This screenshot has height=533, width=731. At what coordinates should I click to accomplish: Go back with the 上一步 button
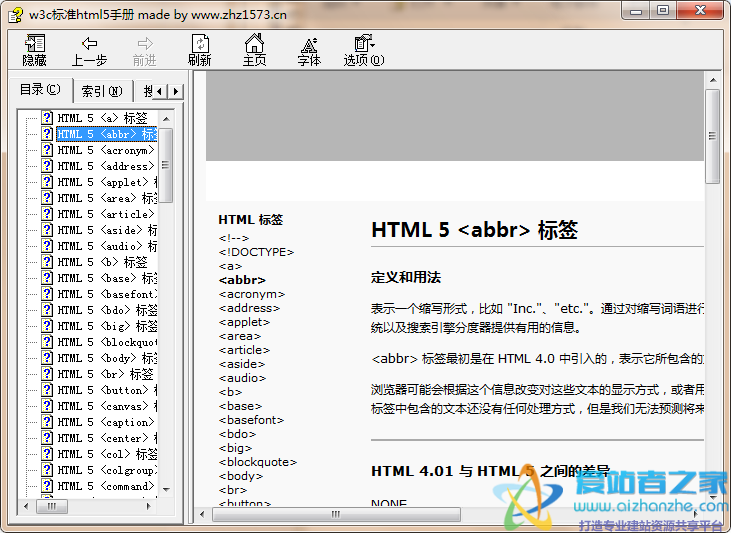[89, 49]
